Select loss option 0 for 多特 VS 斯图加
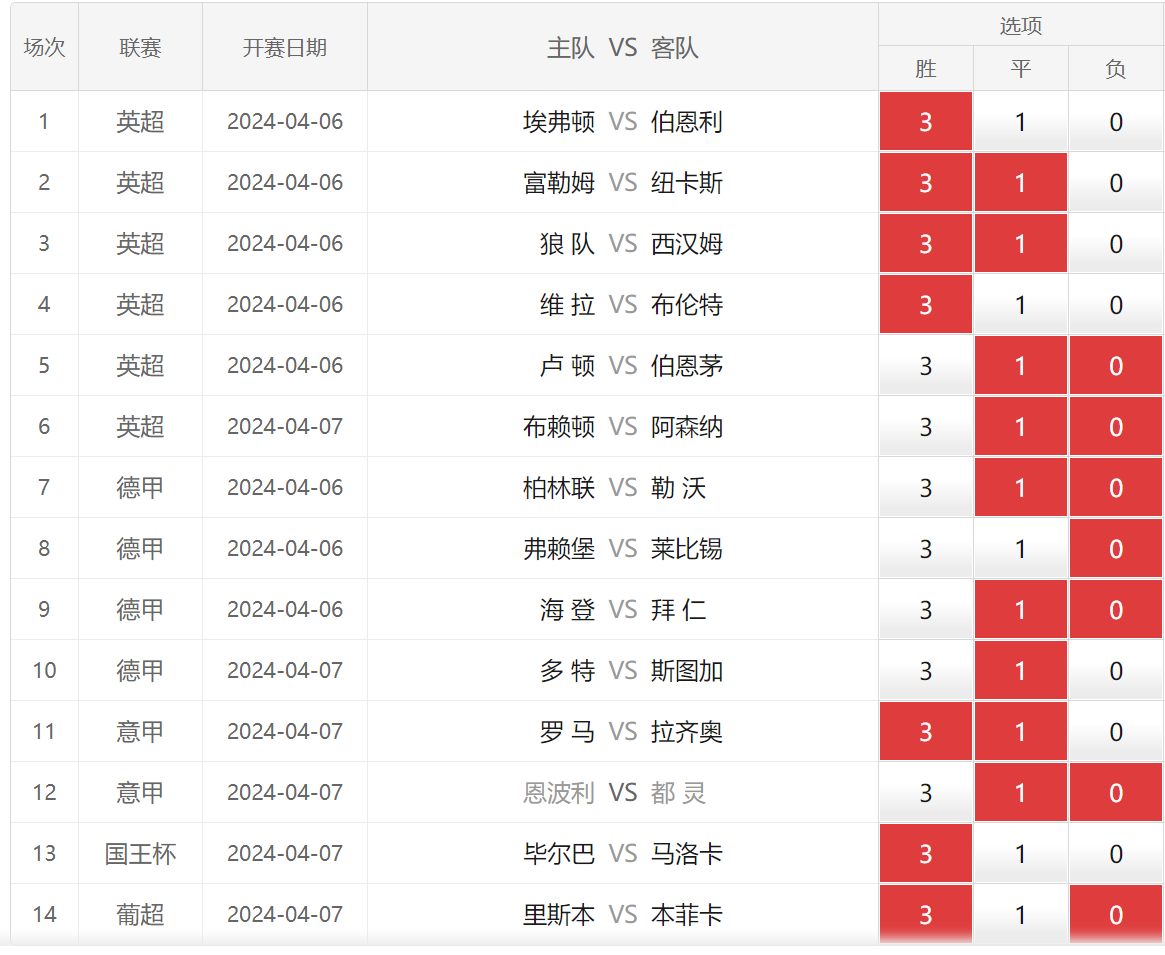This screenshot has width=1165, height=955. pyautogui.click(x=1115, y=670)
